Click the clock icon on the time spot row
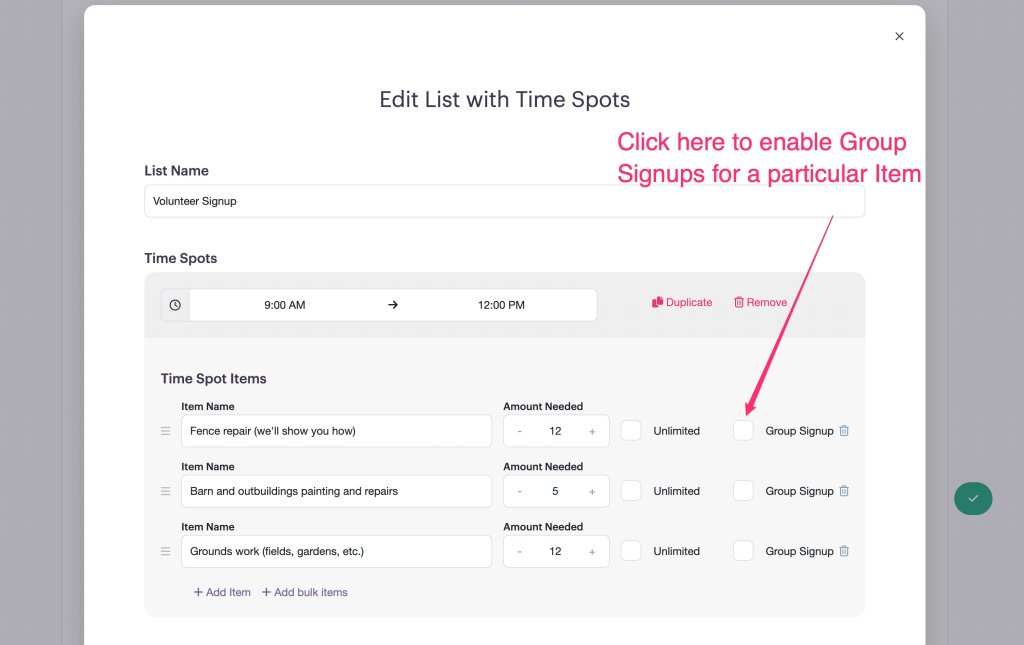The height and width of the screenshot is (645, 1024). tap(175, 304)
